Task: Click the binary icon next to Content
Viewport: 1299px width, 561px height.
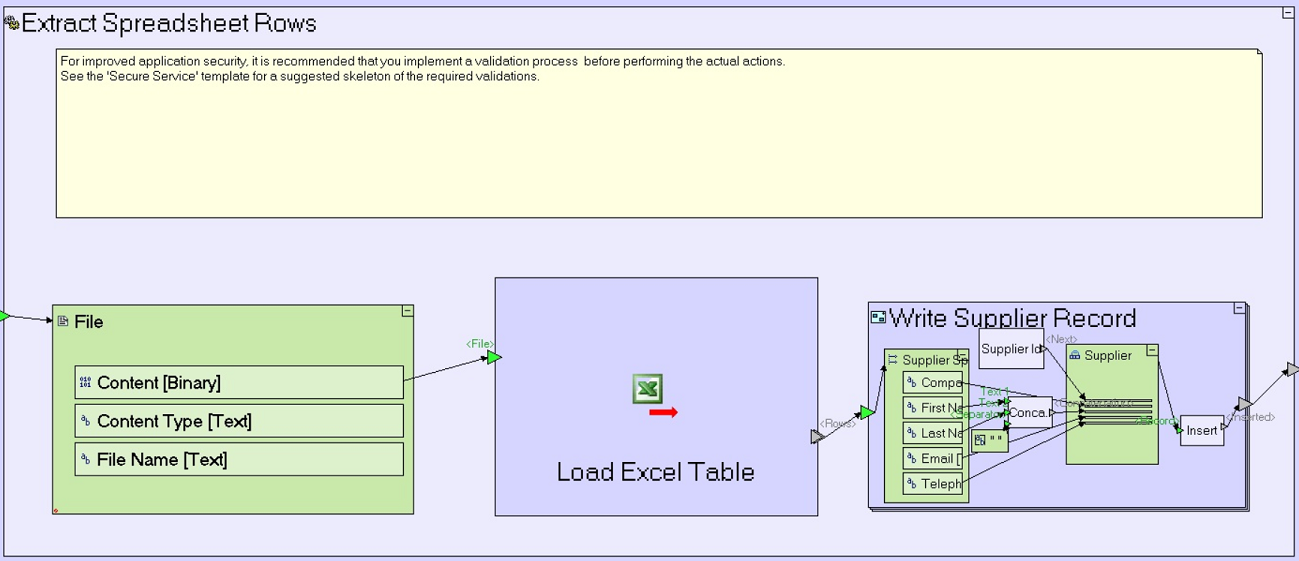Action: (85, 383)
